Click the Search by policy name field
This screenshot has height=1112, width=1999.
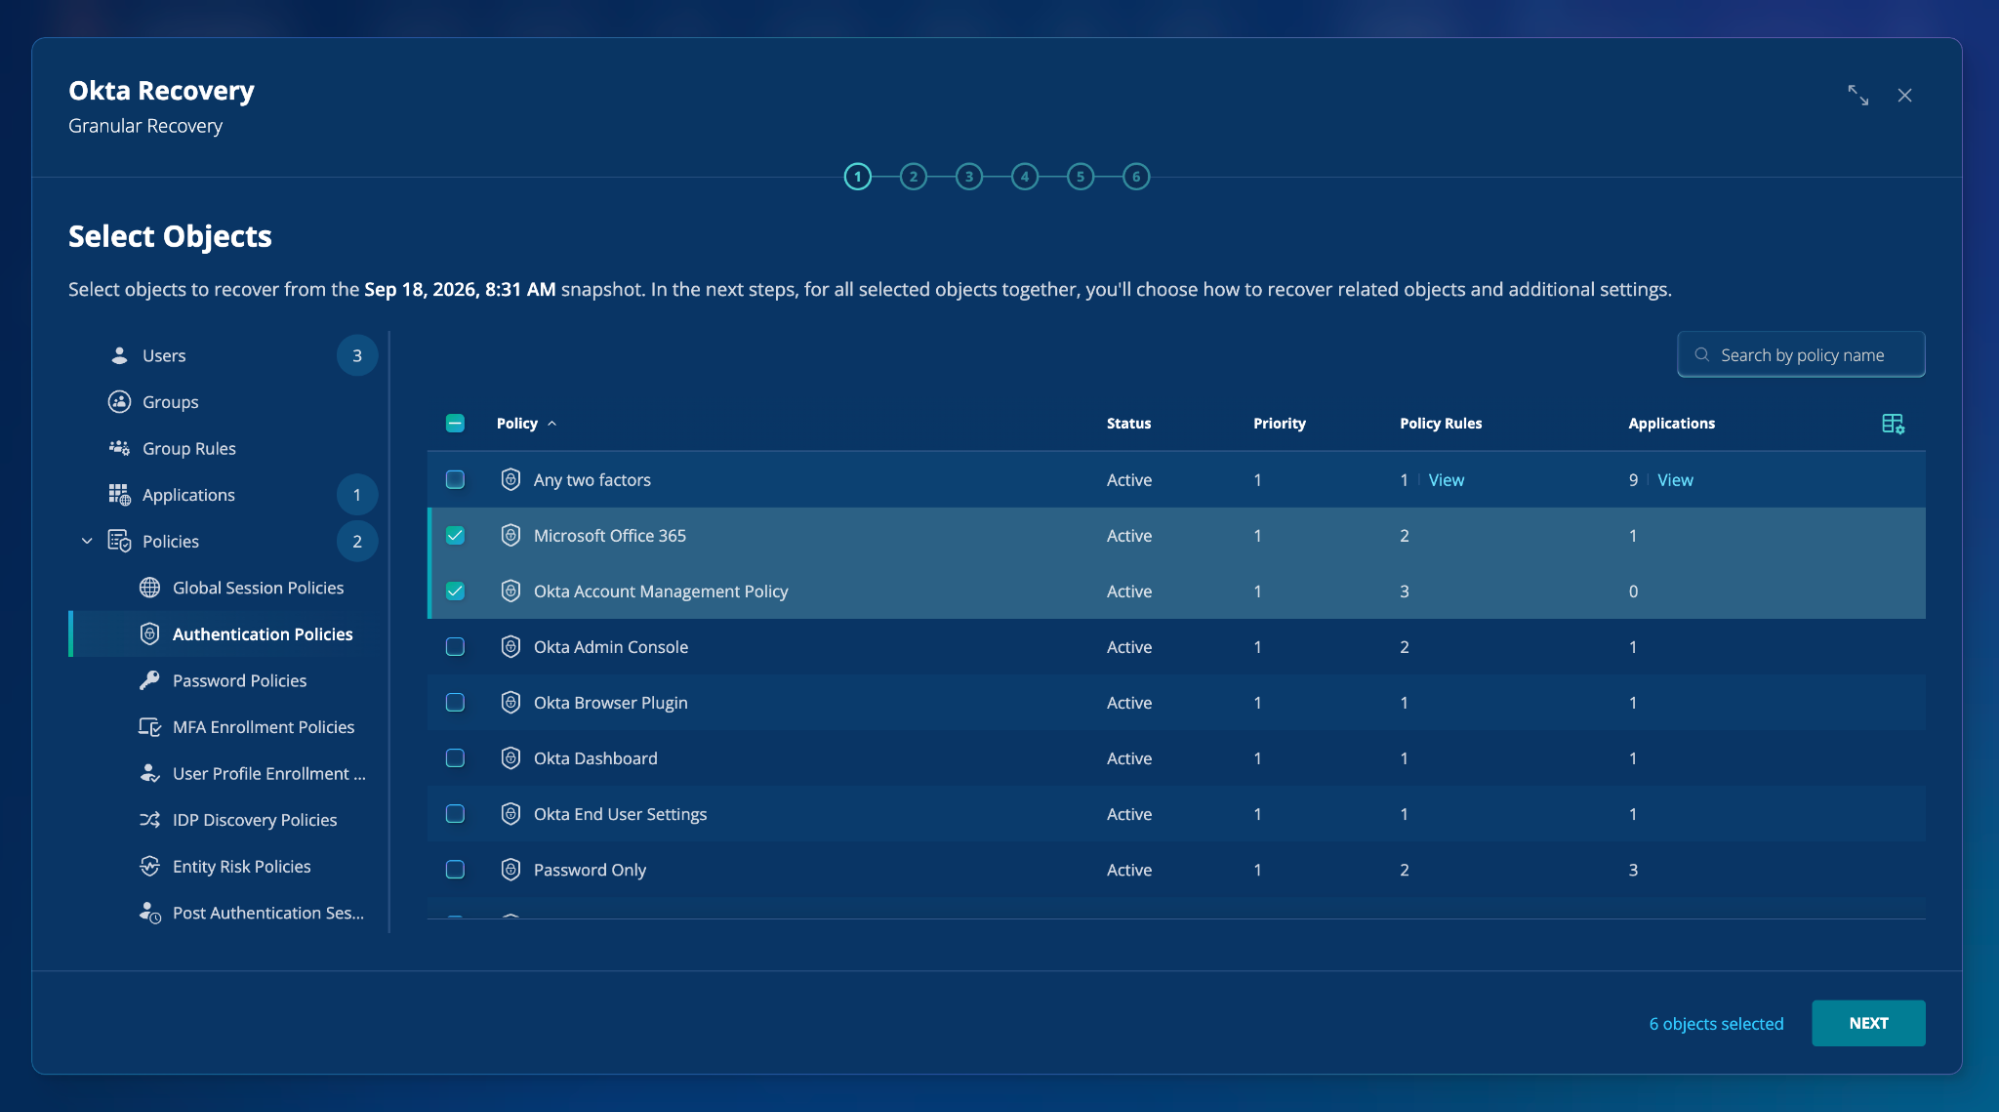pos(1801,355)
